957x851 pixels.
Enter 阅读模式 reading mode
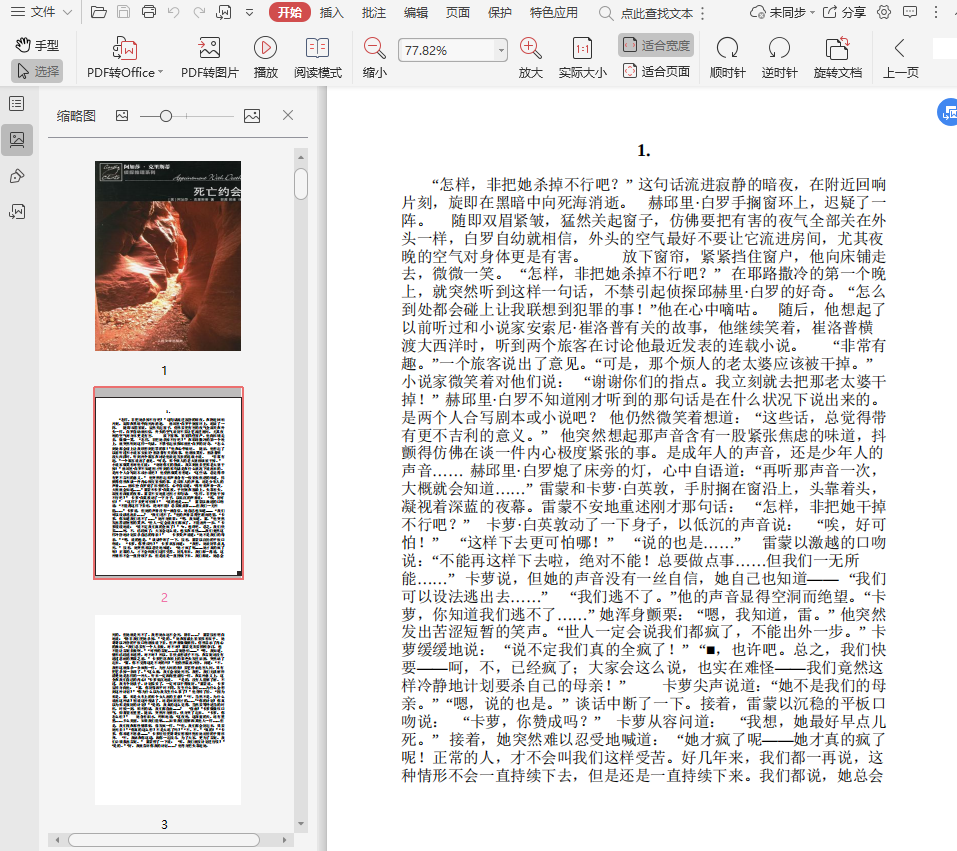(317, 57)
